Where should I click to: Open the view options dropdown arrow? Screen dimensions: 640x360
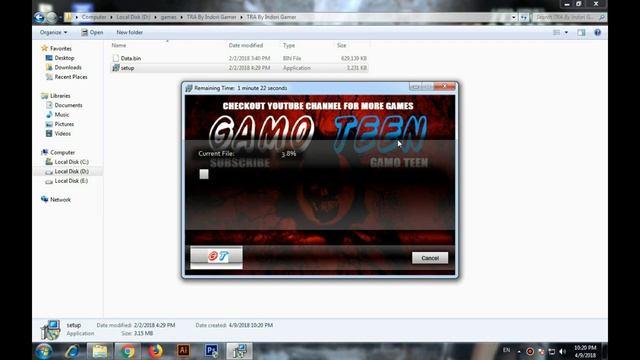[x=566, y=32]
